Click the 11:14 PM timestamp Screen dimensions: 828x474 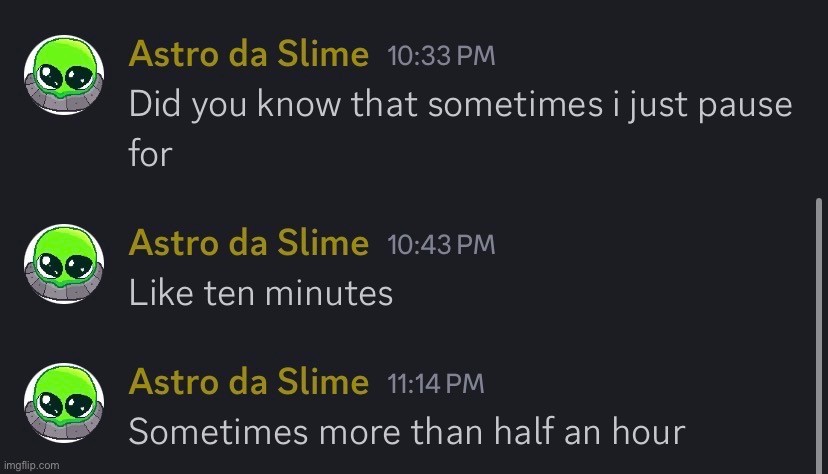435,383
